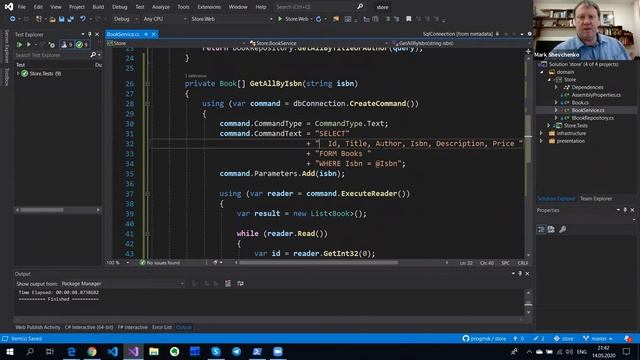This screenshot has height=360, width=640.
Task: Open Skype from the taskbar
Action: click(x=216, y=351)
